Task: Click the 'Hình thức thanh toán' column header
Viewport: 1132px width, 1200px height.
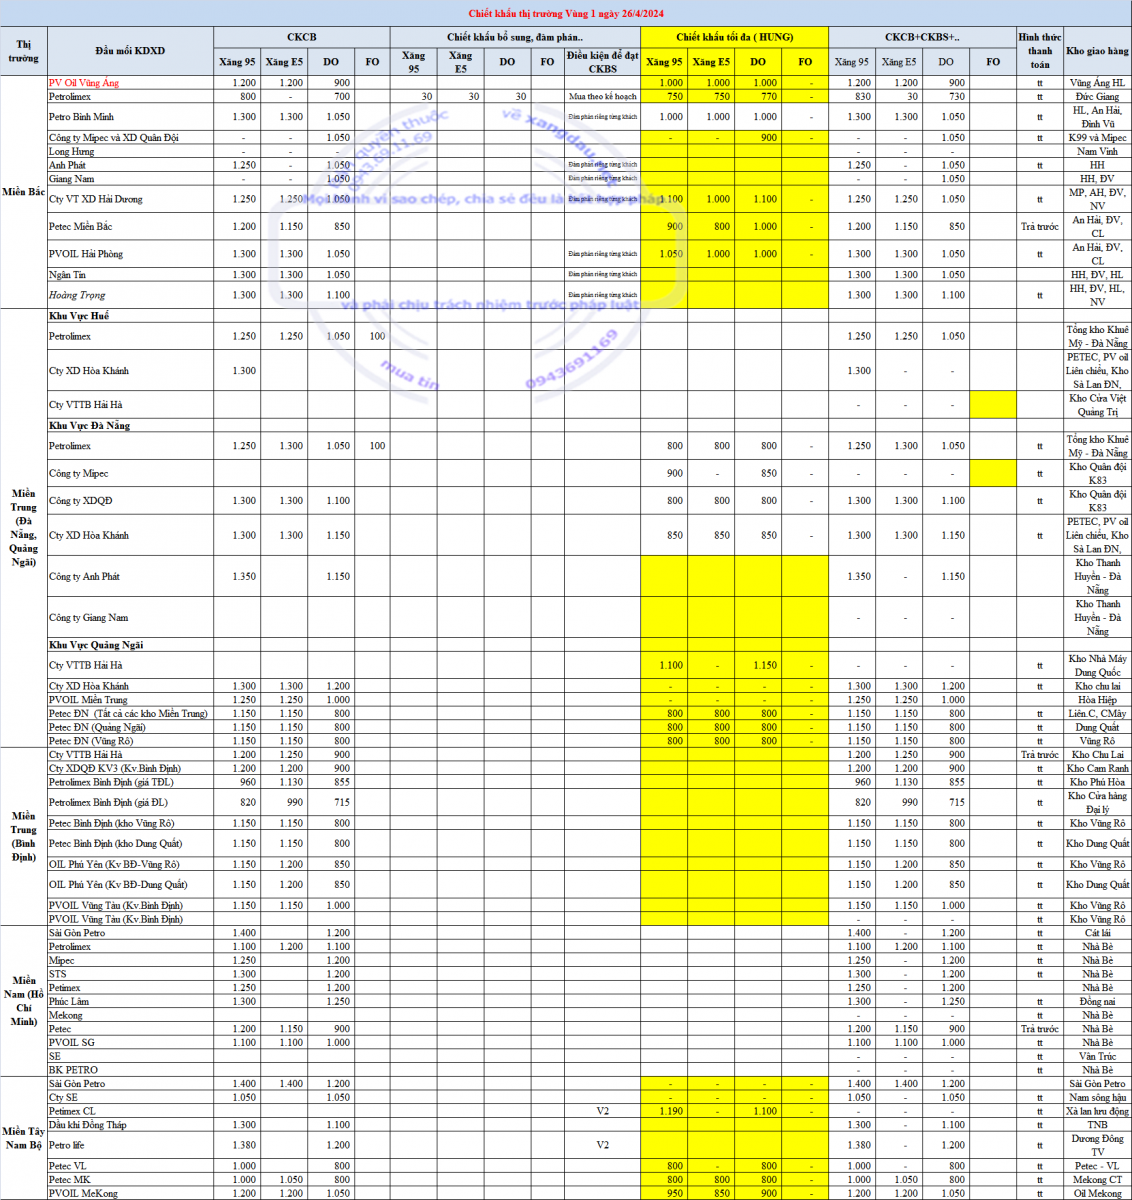Action: (x=1040, y=51)
